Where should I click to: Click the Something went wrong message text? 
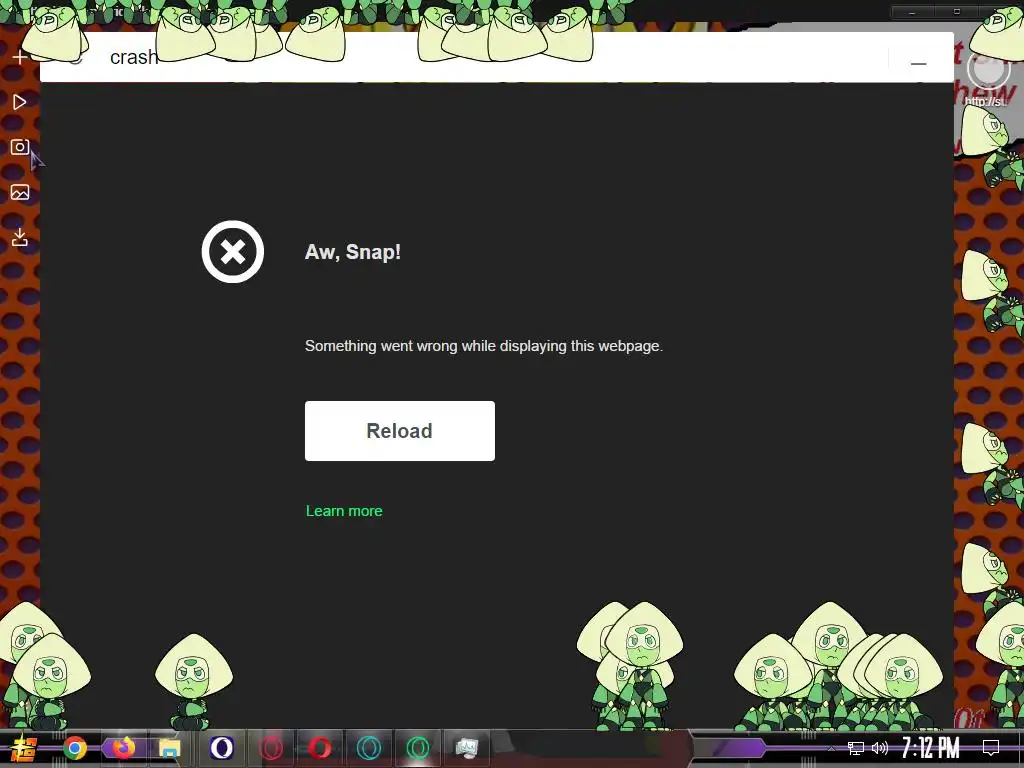[x=484, y=346]
